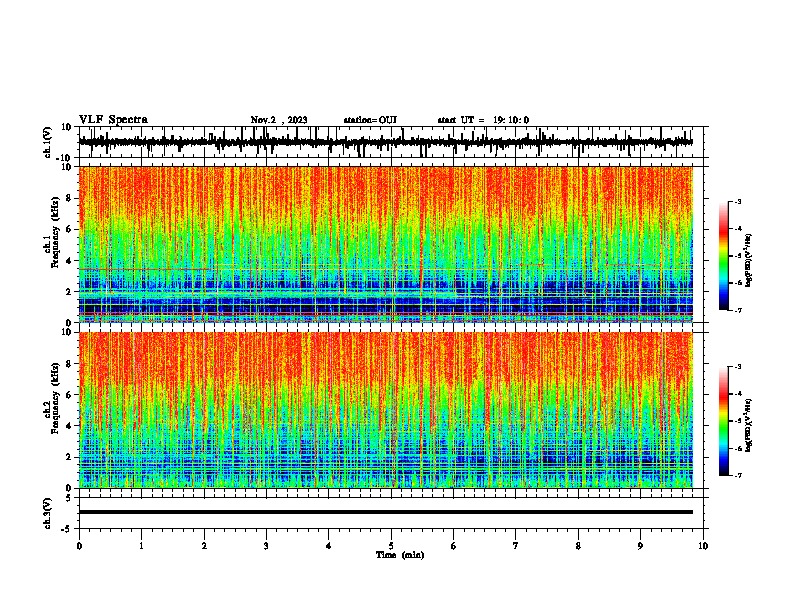Select the 'Time (min)' axis label
Screen dimensions: 792x612
point(400,555)
